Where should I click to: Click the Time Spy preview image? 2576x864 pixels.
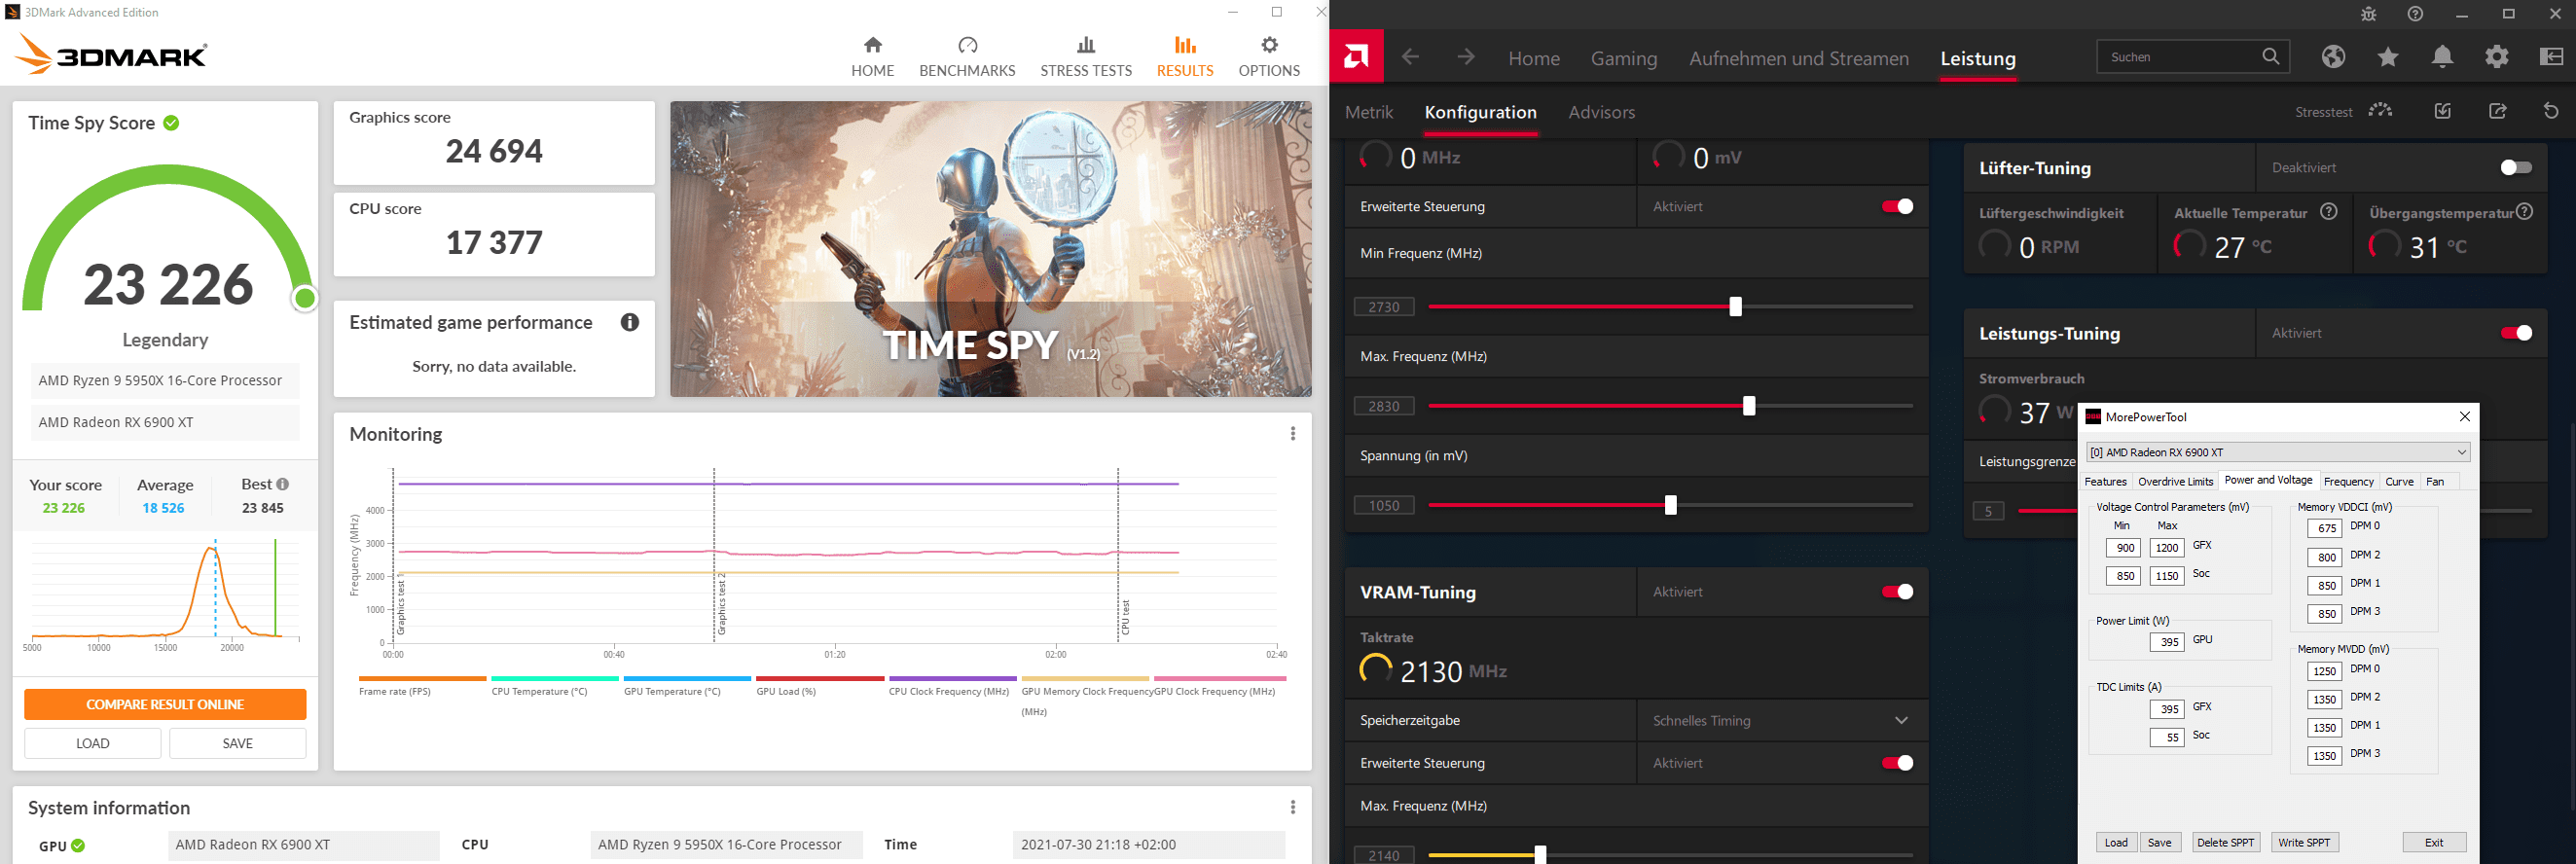pos(990,249)
